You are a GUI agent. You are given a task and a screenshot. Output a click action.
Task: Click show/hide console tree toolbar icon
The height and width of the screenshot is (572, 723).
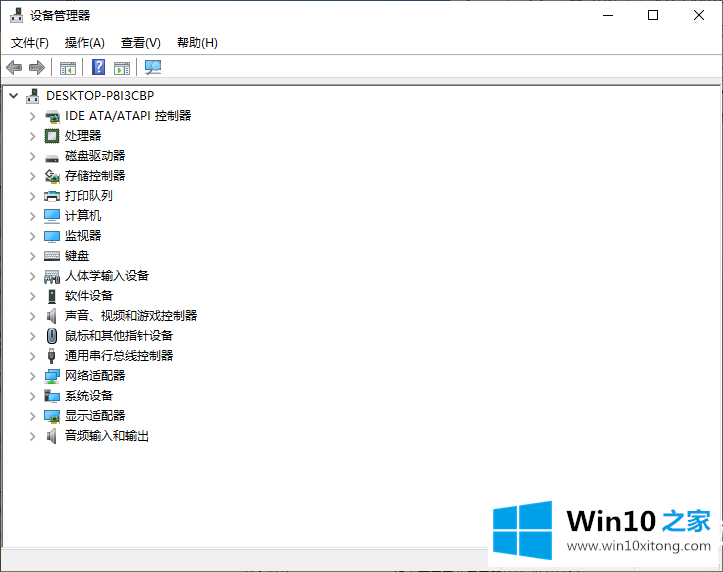tap(68, 67)
